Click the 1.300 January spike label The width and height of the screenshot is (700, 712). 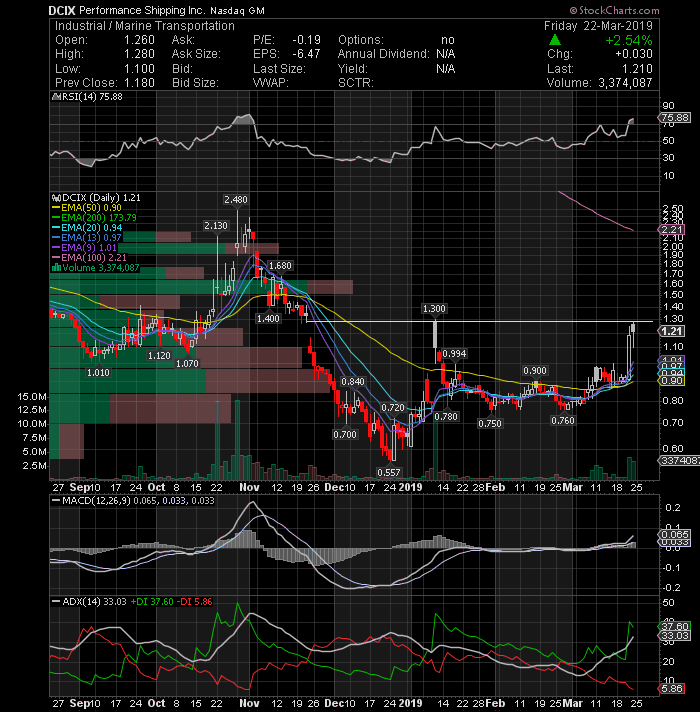[434, 309]
